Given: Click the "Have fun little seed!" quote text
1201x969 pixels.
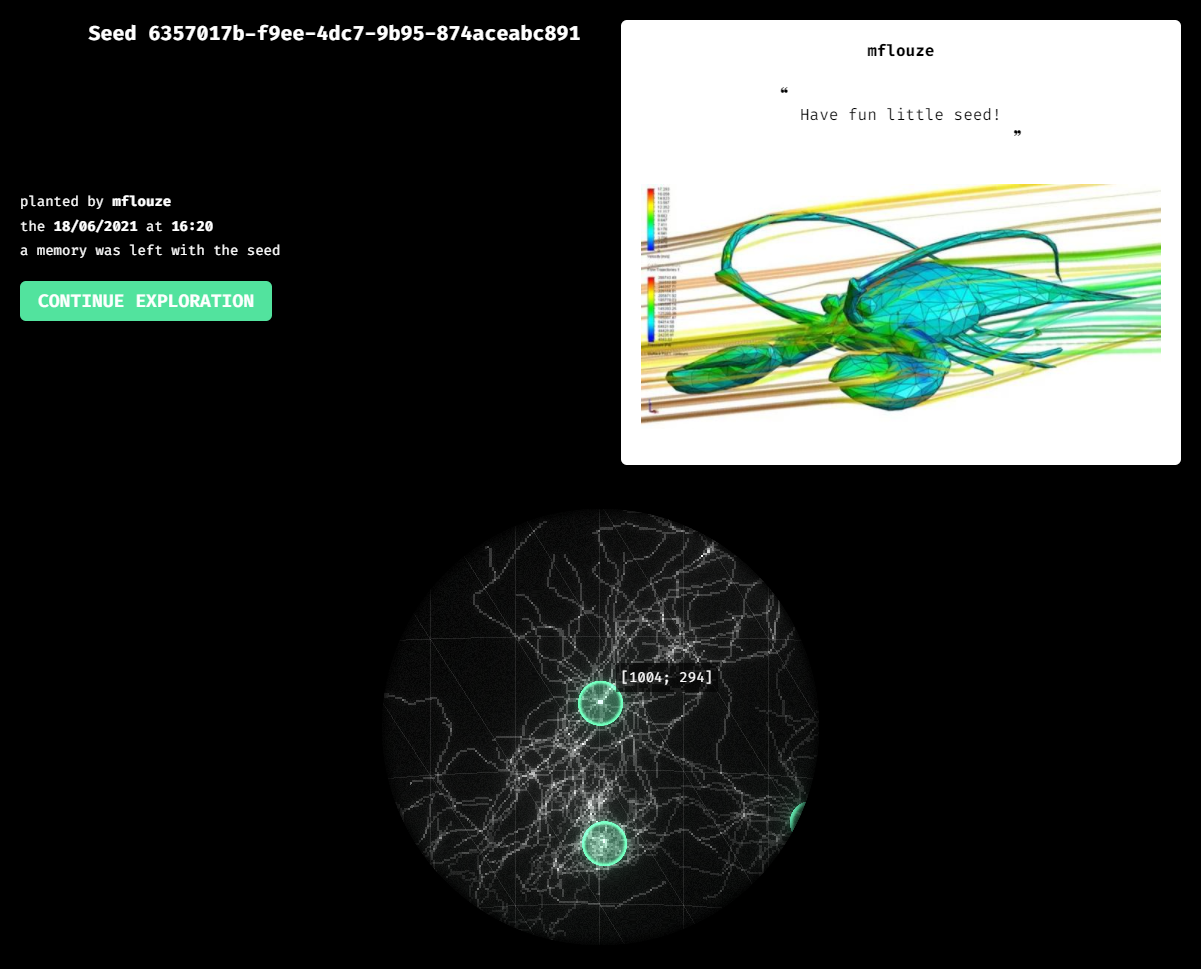Looking at the screenshot, I should (x=900, y=115).
